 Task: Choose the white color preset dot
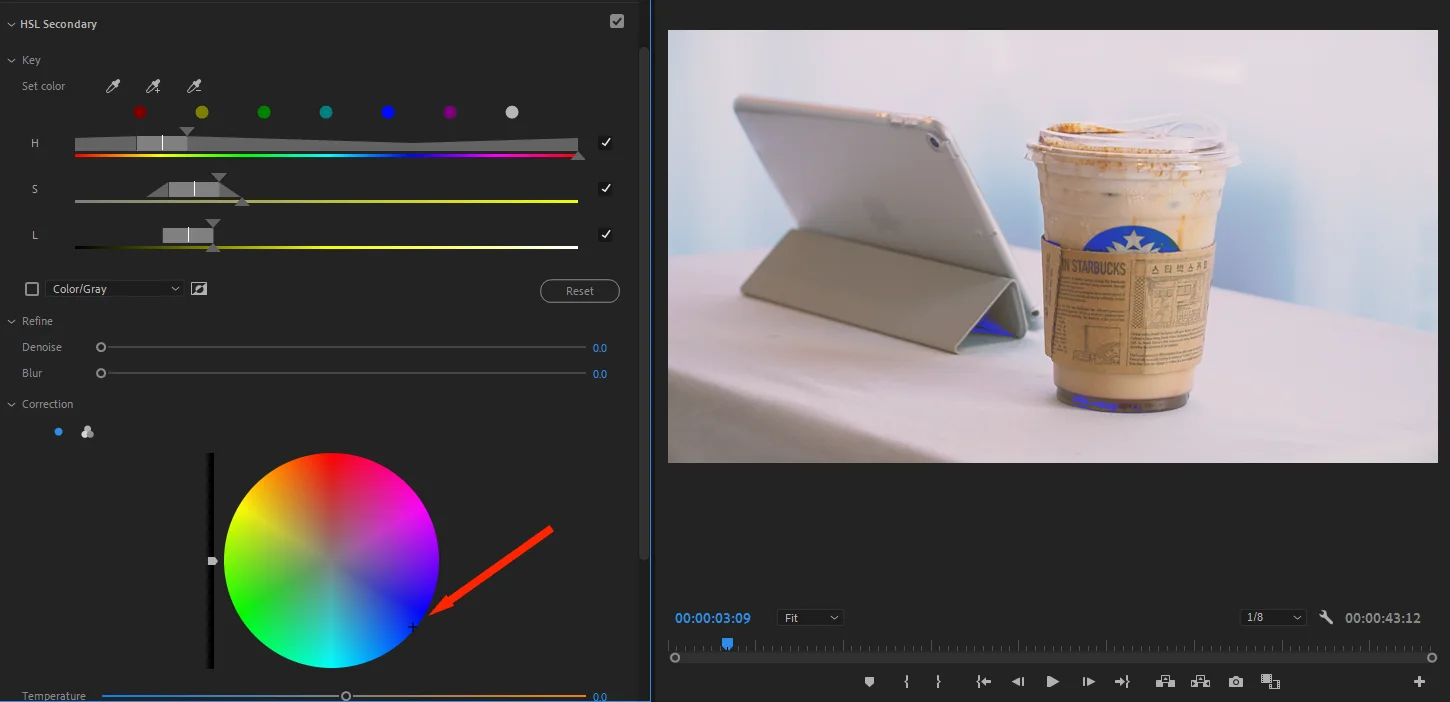(x=512, y=113)
